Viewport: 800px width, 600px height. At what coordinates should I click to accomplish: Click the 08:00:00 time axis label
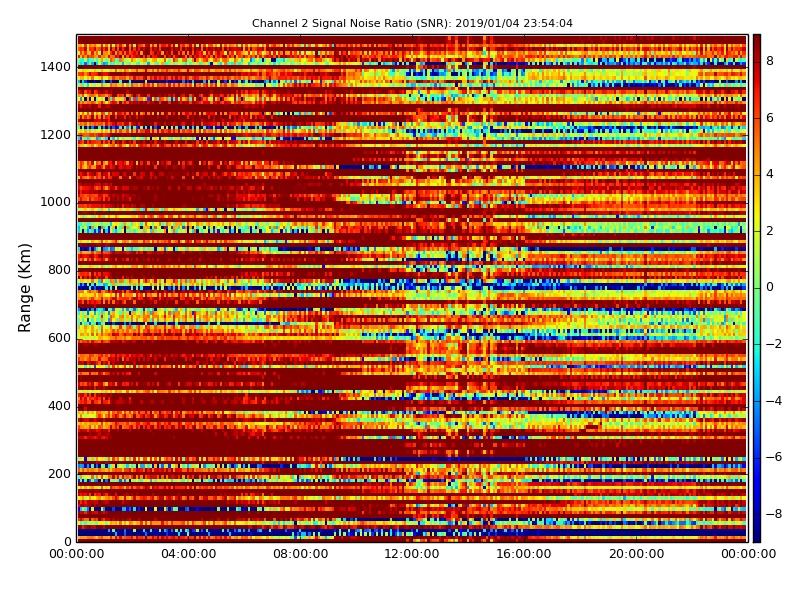301,554
